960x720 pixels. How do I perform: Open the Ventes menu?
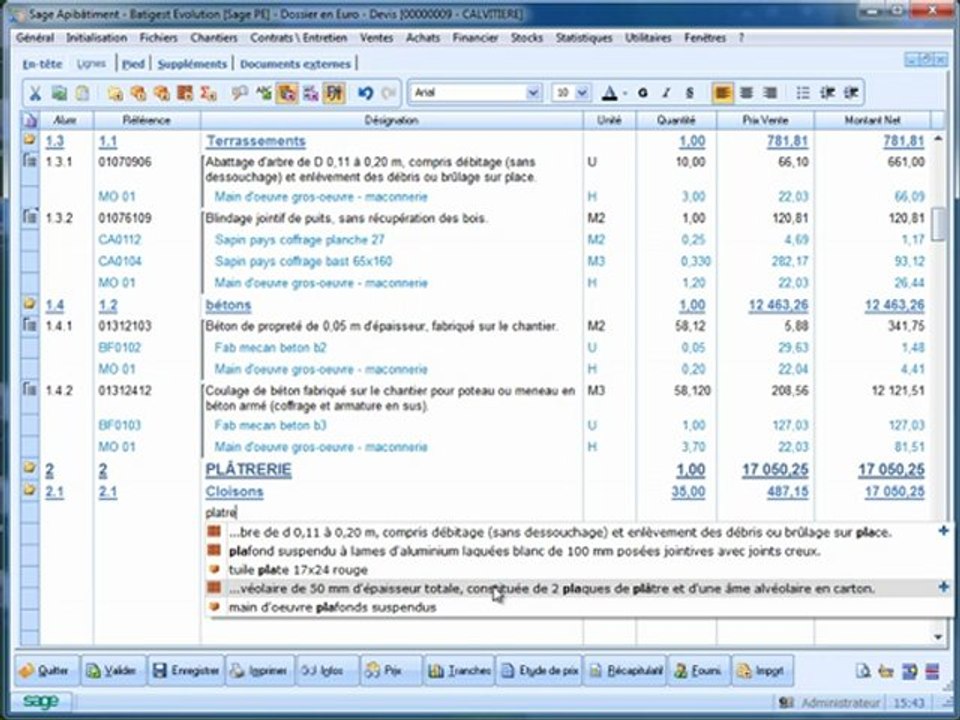[x=376, y=38]
